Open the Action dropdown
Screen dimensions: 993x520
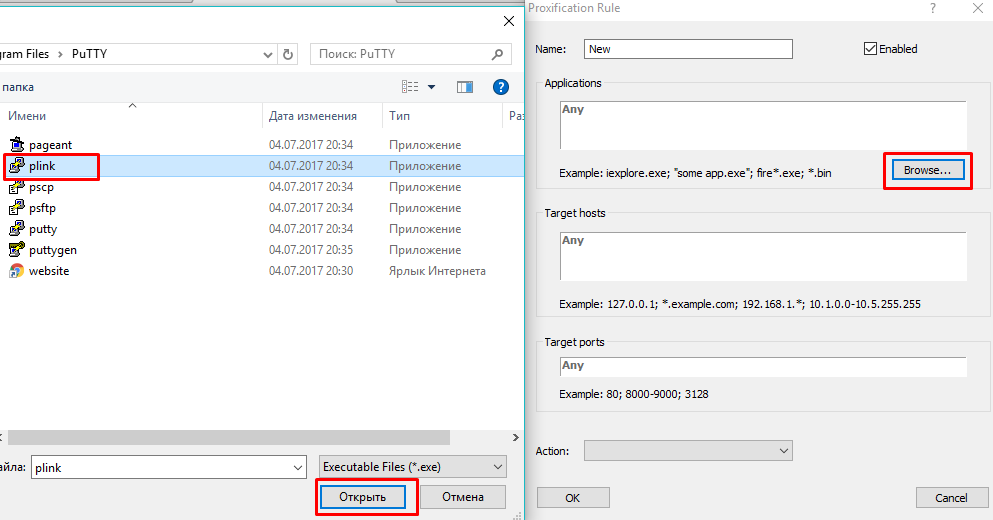pos(688,451)
